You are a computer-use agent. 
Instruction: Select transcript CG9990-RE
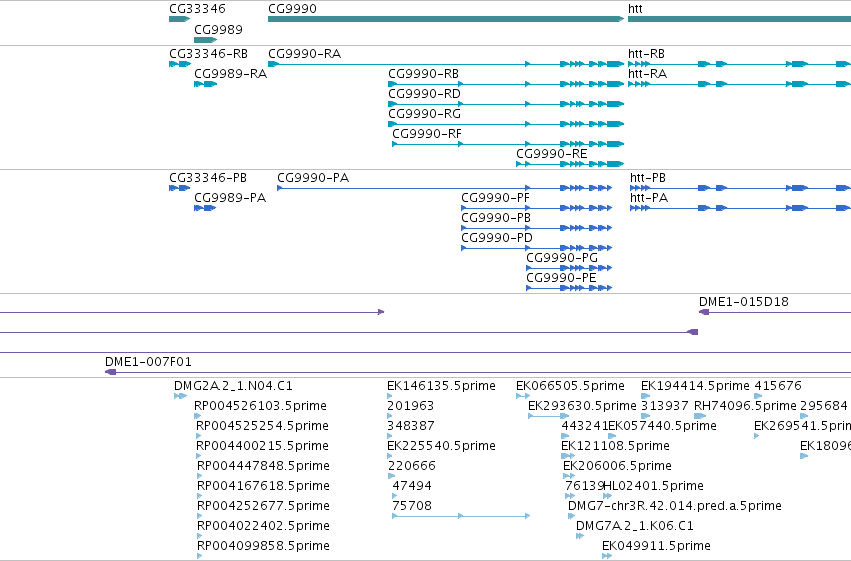coord(551,154)
